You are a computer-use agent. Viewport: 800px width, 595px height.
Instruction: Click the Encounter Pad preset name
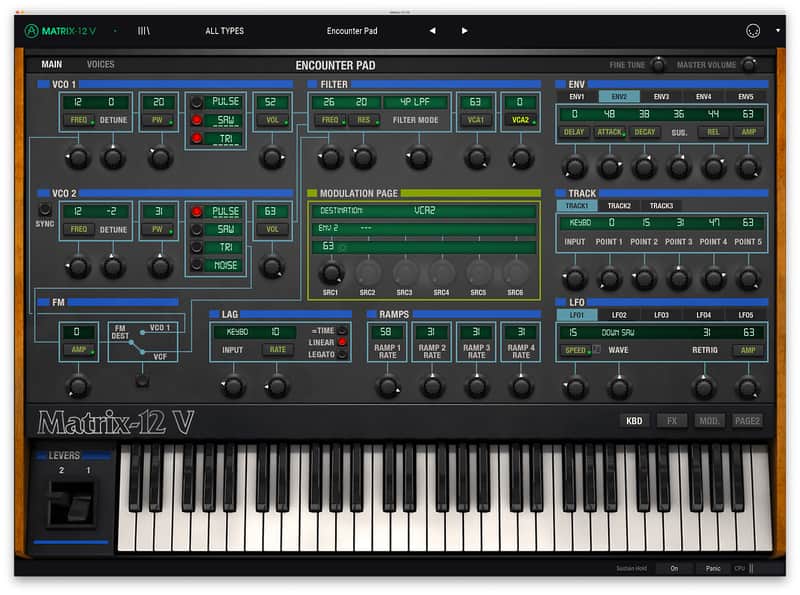pyautogui.click(x=352, y=31)
